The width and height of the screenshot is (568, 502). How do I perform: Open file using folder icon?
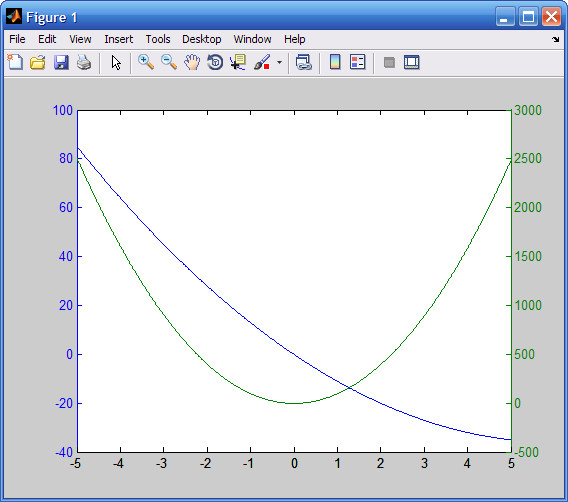point(38,62)
